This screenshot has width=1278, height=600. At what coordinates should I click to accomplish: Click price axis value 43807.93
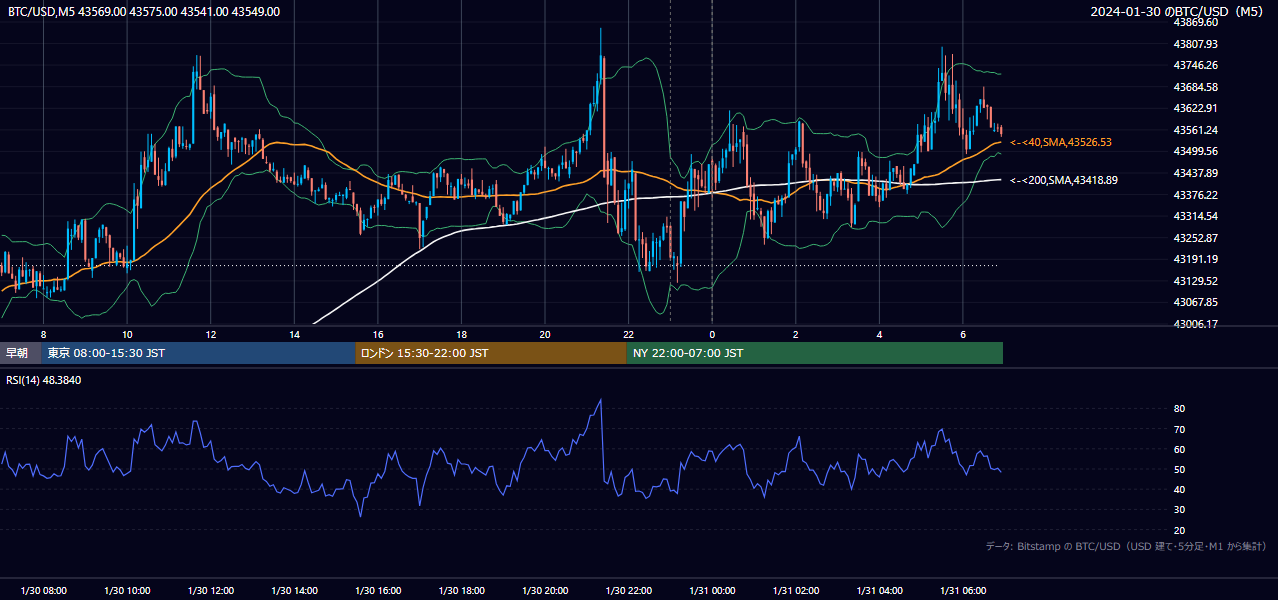pos(1195,44)
